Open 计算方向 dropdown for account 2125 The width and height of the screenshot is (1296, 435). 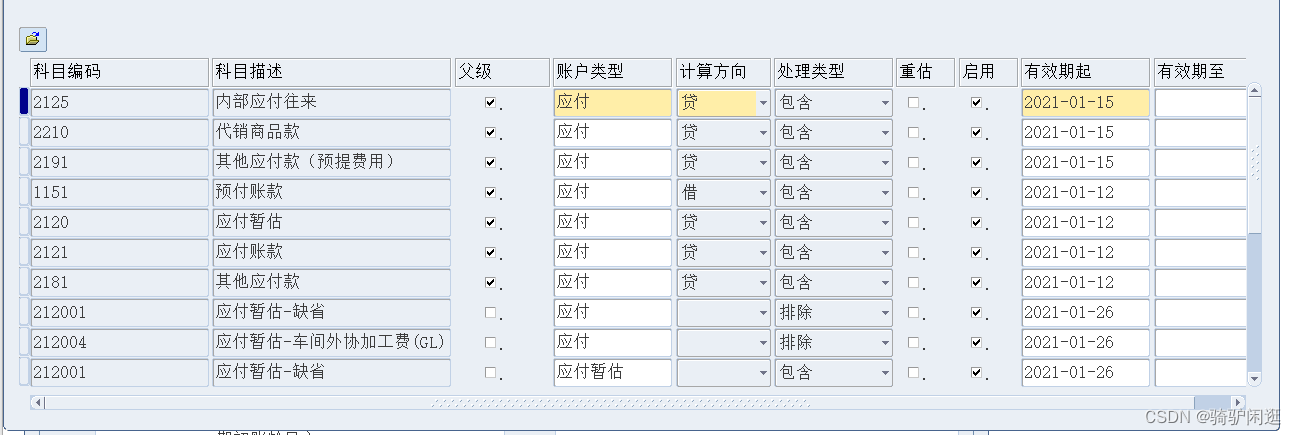(763, 103)
